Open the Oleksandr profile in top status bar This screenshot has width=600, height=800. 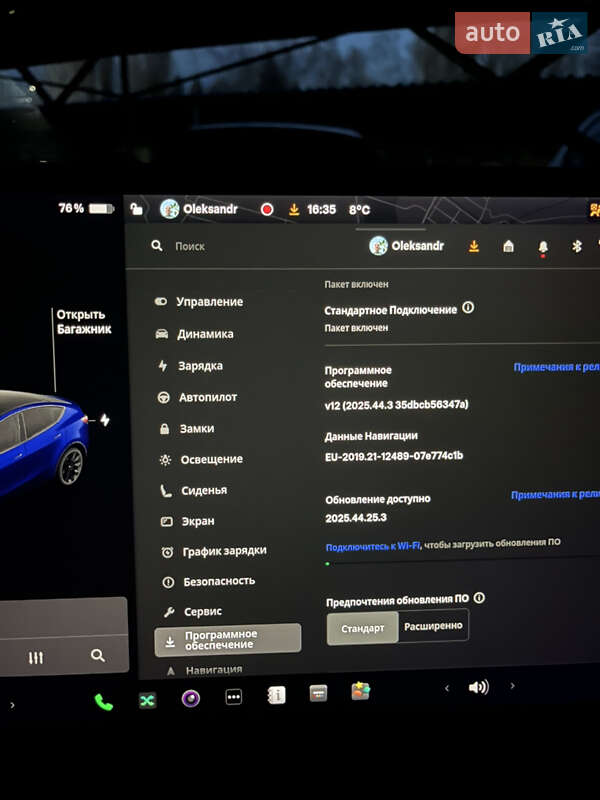(199, 209)
